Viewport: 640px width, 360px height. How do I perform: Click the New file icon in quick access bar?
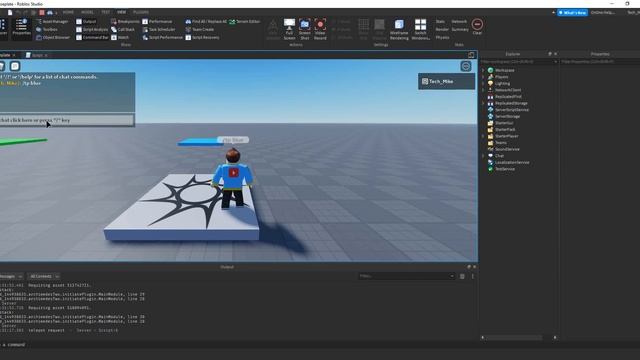coord(10,13)
